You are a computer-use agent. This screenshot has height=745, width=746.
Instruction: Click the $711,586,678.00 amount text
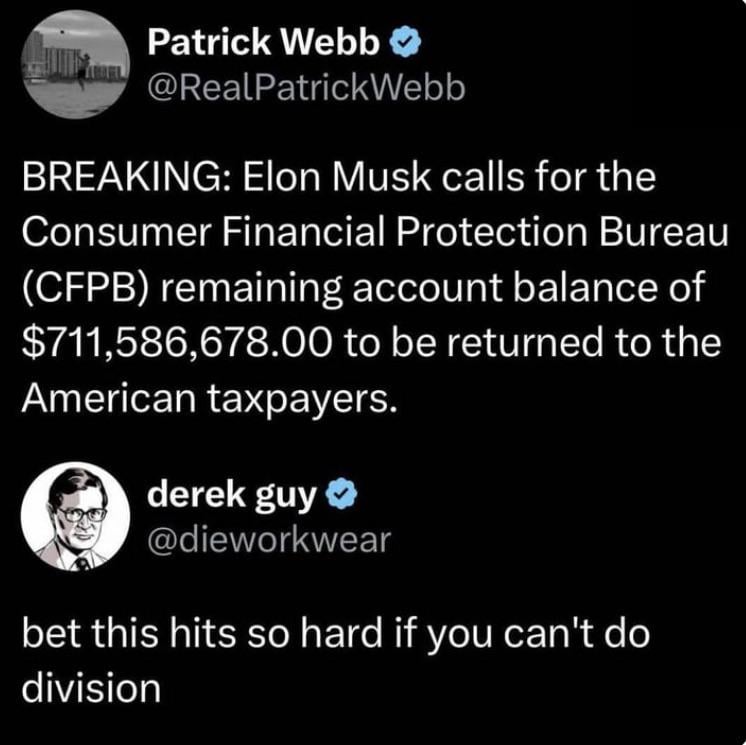tap(176, 343)
